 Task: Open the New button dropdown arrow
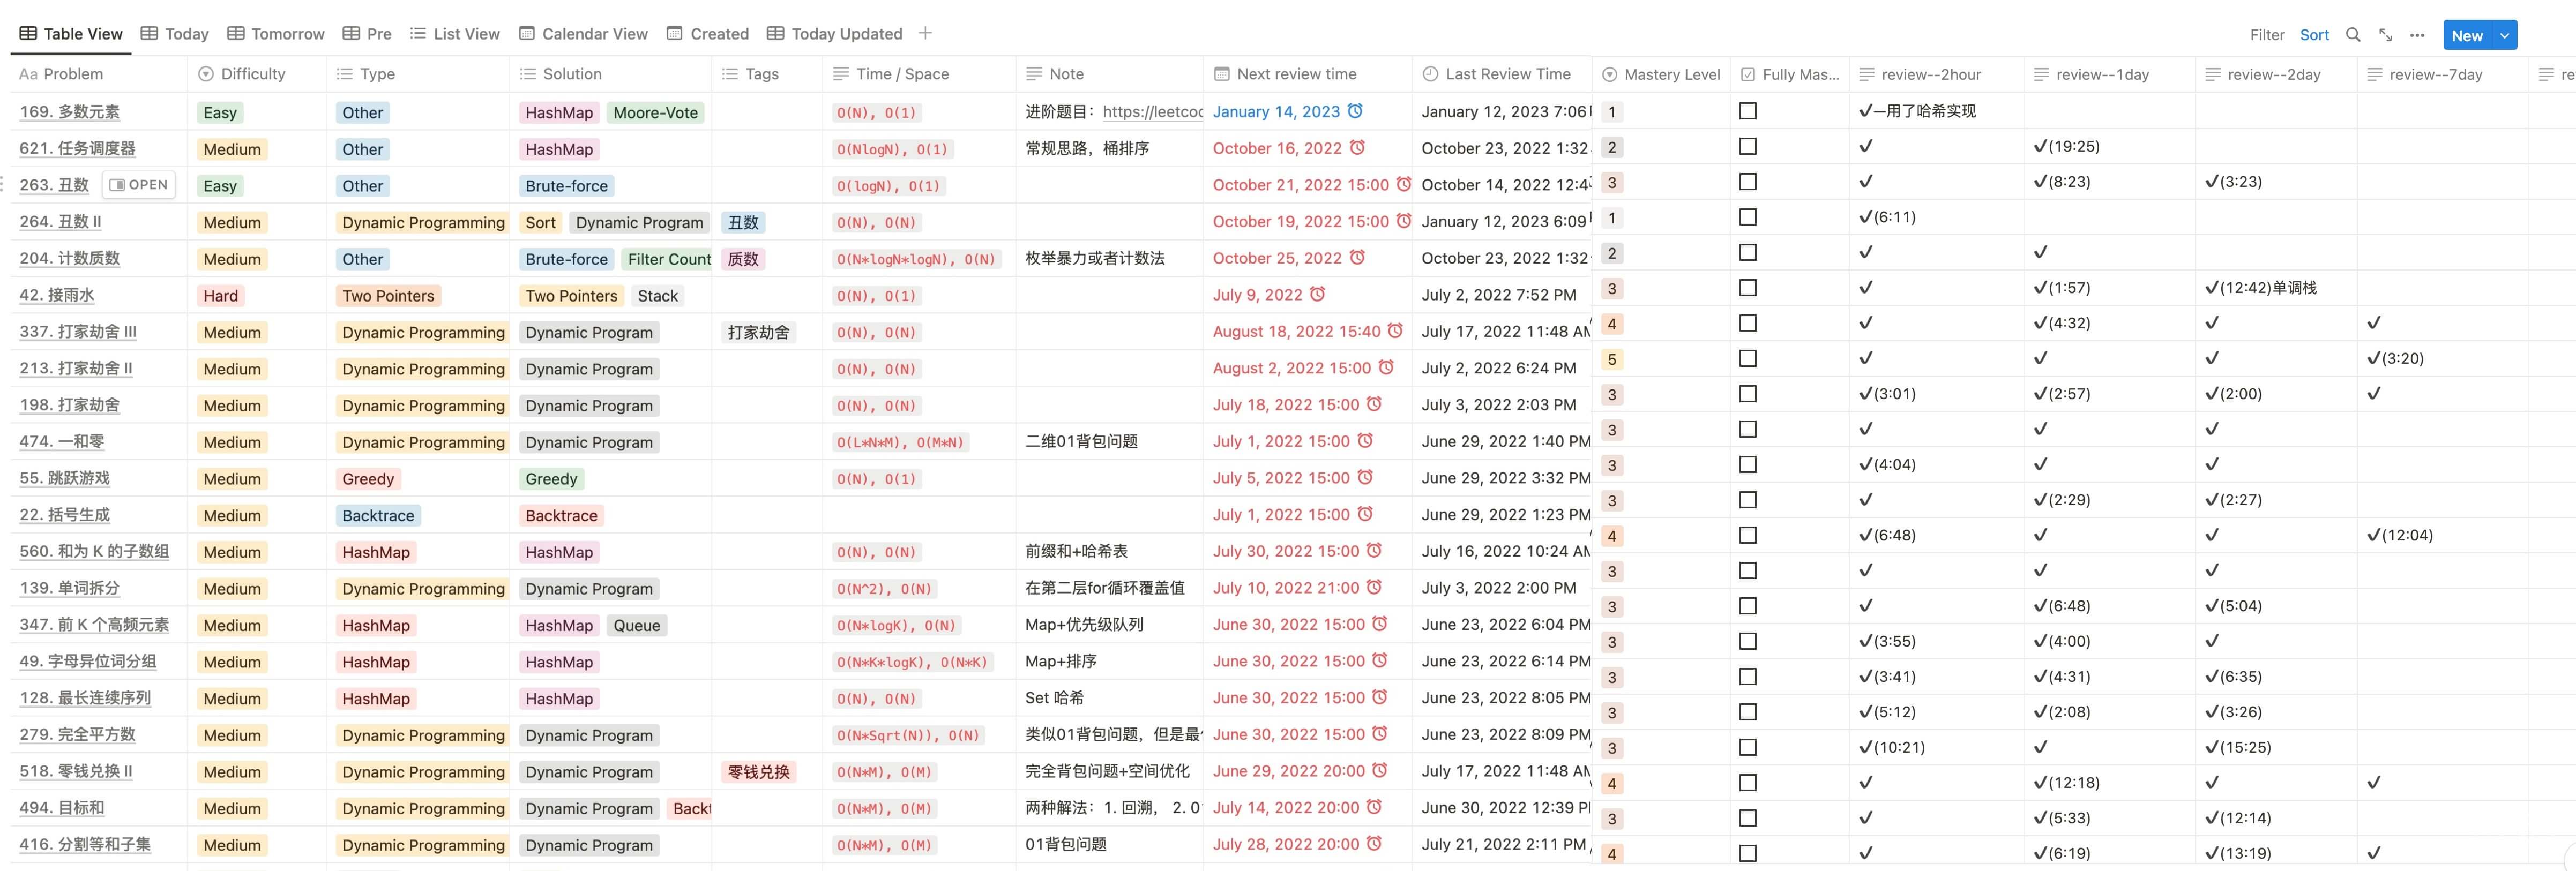[x=2504, y=35]
